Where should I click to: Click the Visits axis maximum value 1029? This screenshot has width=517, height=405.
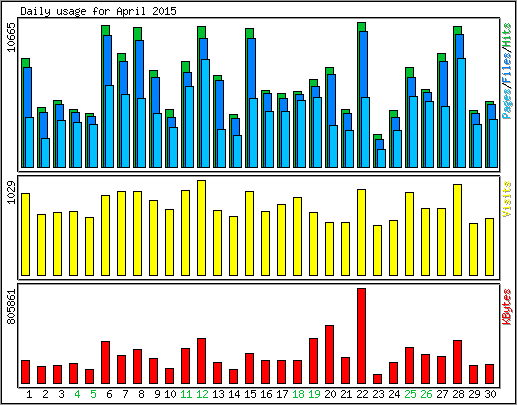coord(12,192)
